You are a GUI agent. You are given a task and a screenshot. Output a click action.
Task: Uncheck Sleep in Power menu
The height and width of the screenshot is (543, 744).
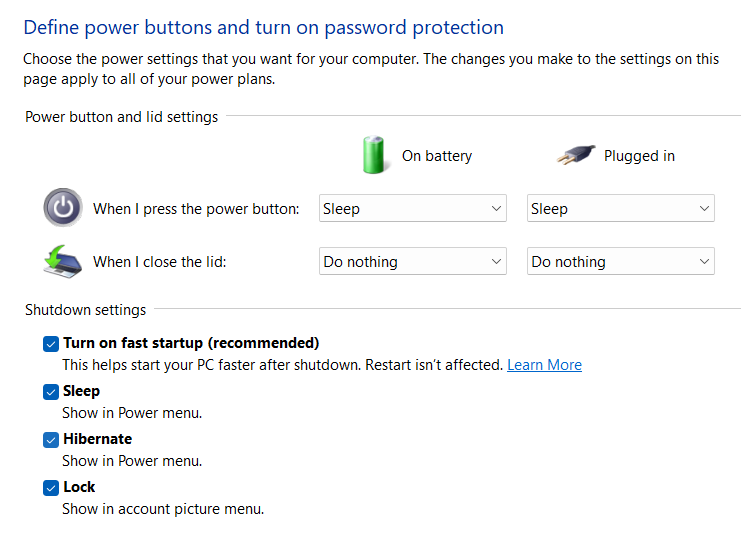click(x=51, y=392)
